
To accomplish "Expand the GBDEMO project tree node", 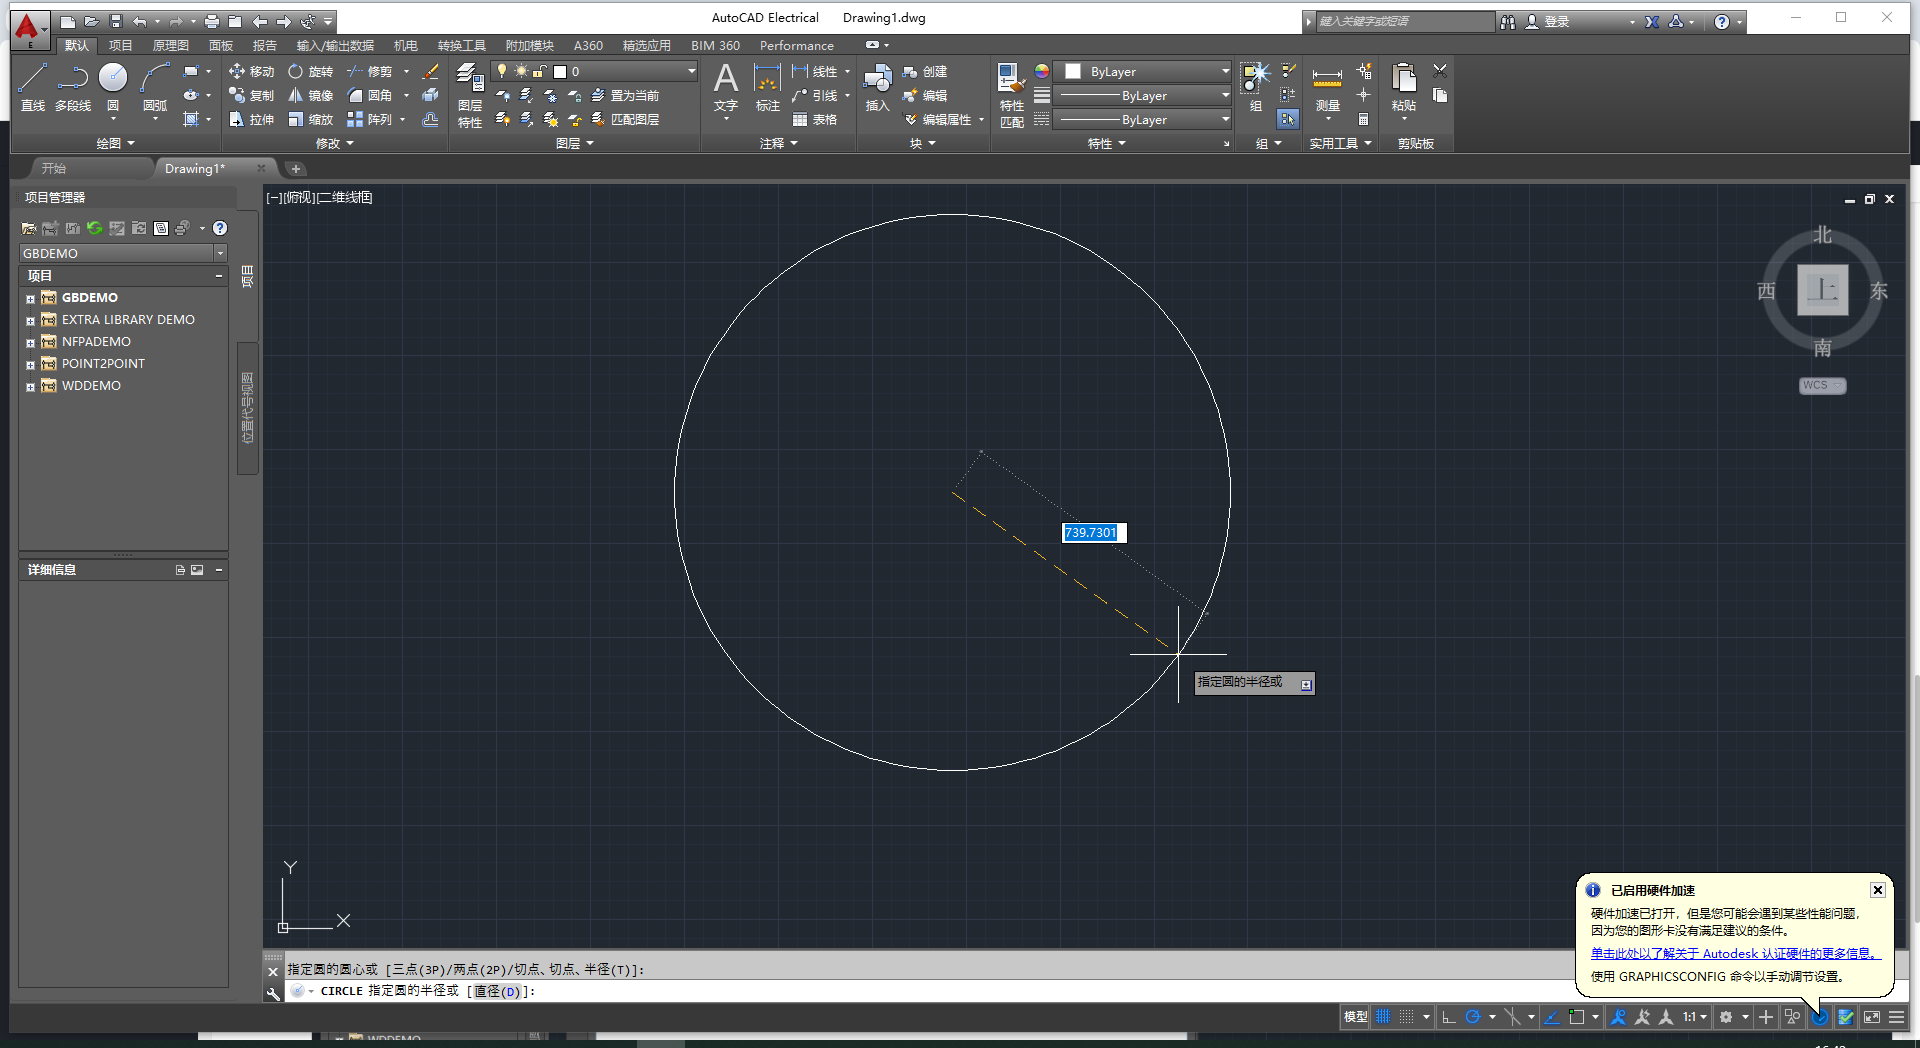I will click(30, 298).
